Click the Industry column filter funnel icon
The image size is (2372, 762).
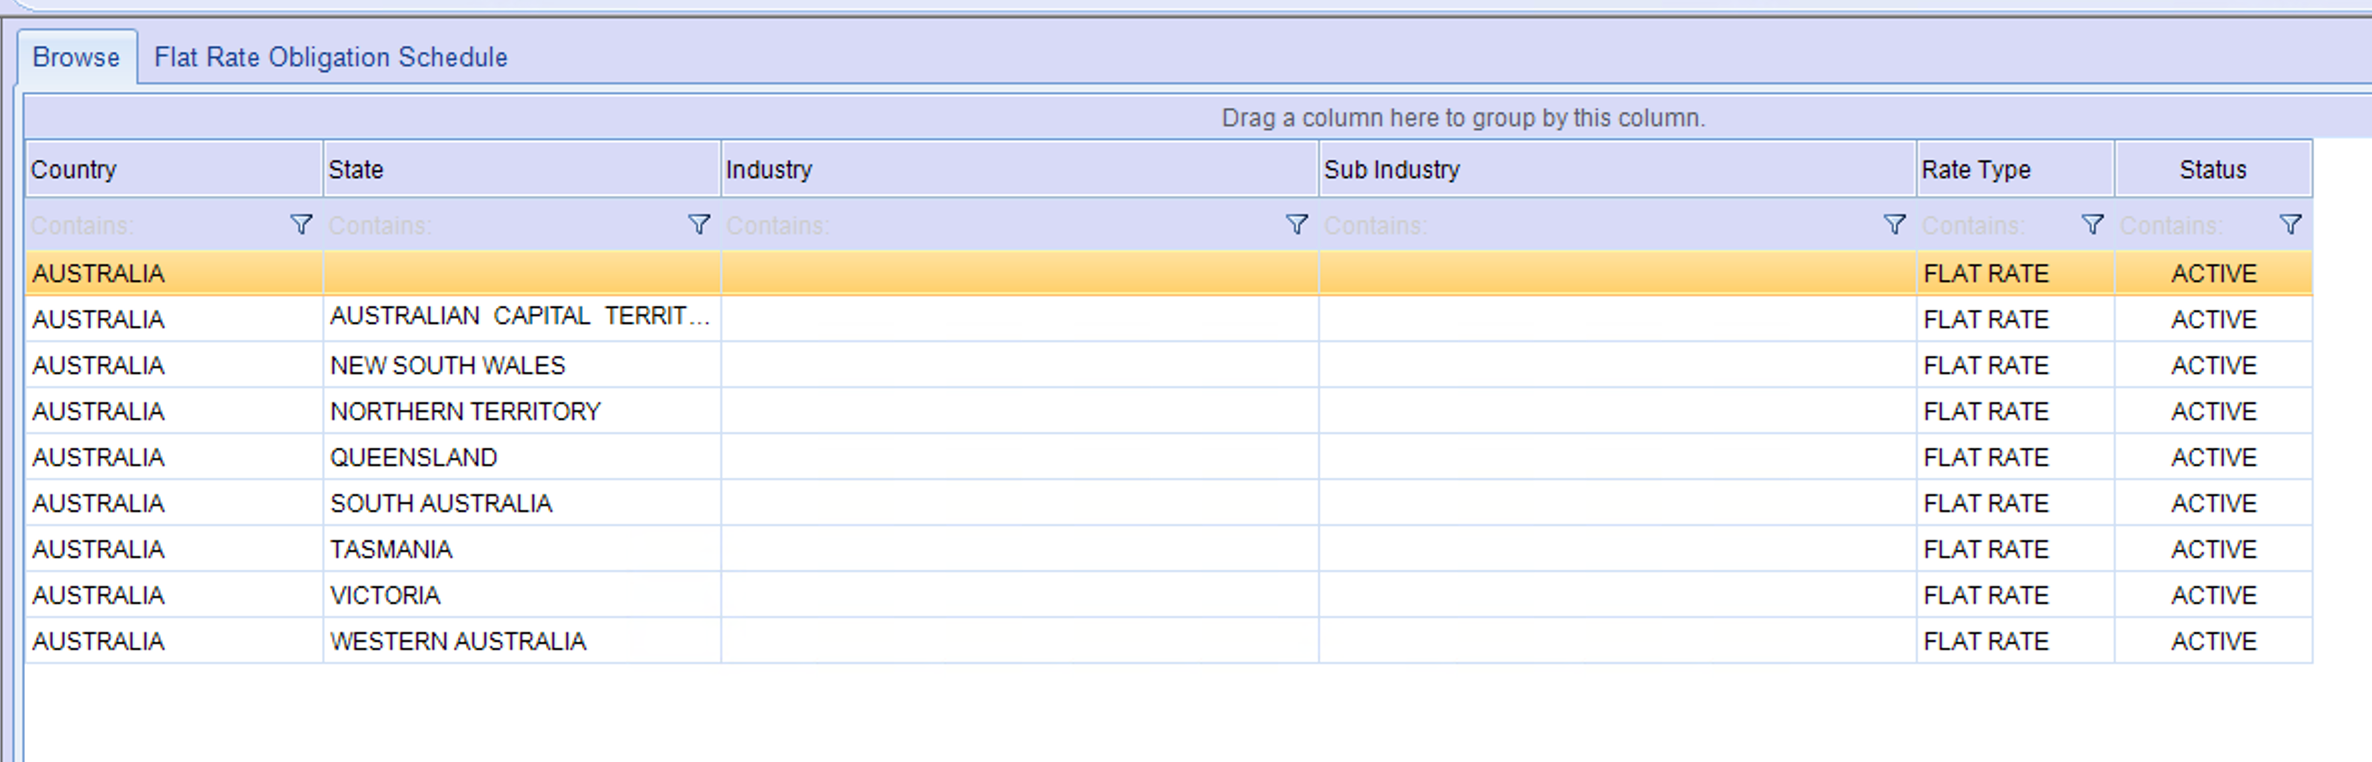point(1296,225)
